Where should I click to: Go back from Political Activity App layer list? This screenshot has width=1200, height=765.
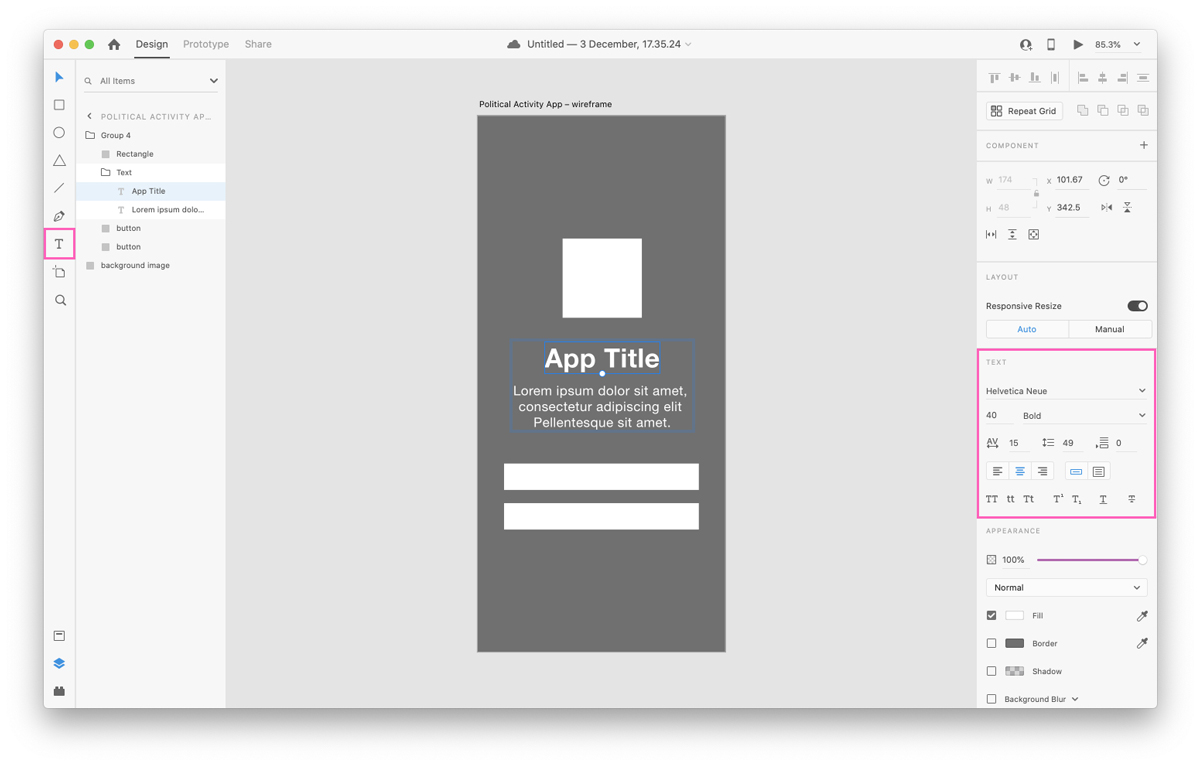click(89, 117)
